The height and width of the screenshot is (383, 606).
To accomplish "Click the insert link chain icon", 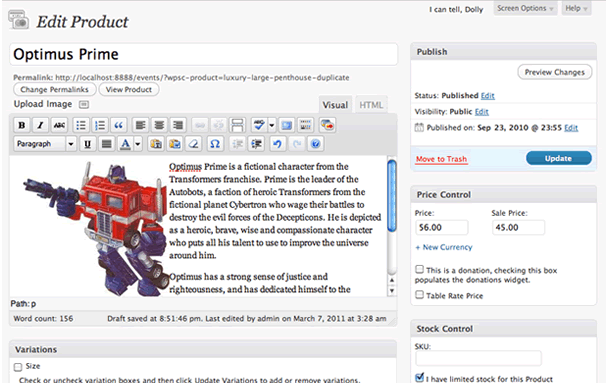I will pyautogui.click(x=200, y=125).
